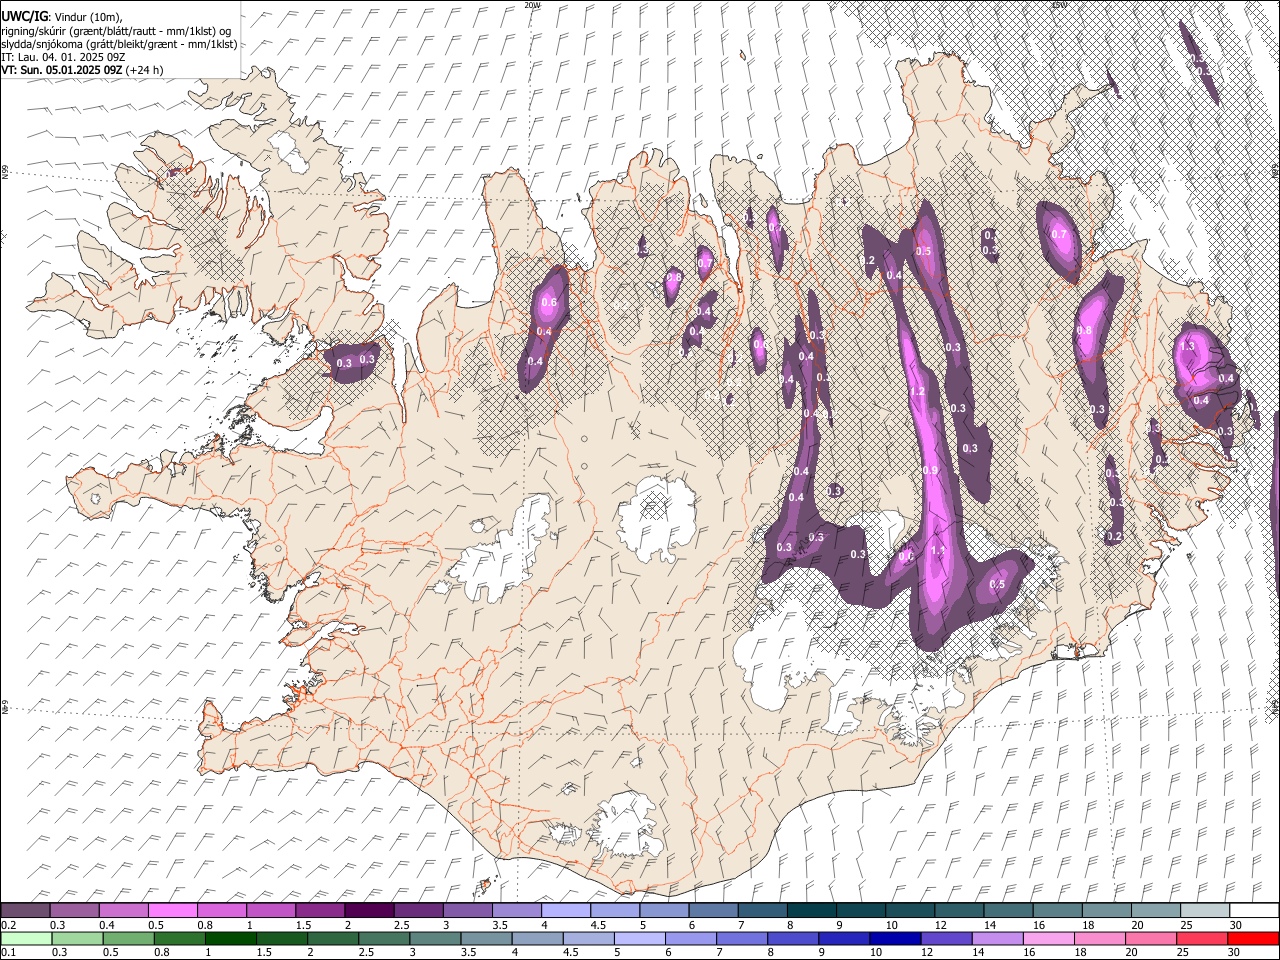Select the palest green 0.1 swatch, lower legend
The image size is (1280, 960).
coord(26,938)
